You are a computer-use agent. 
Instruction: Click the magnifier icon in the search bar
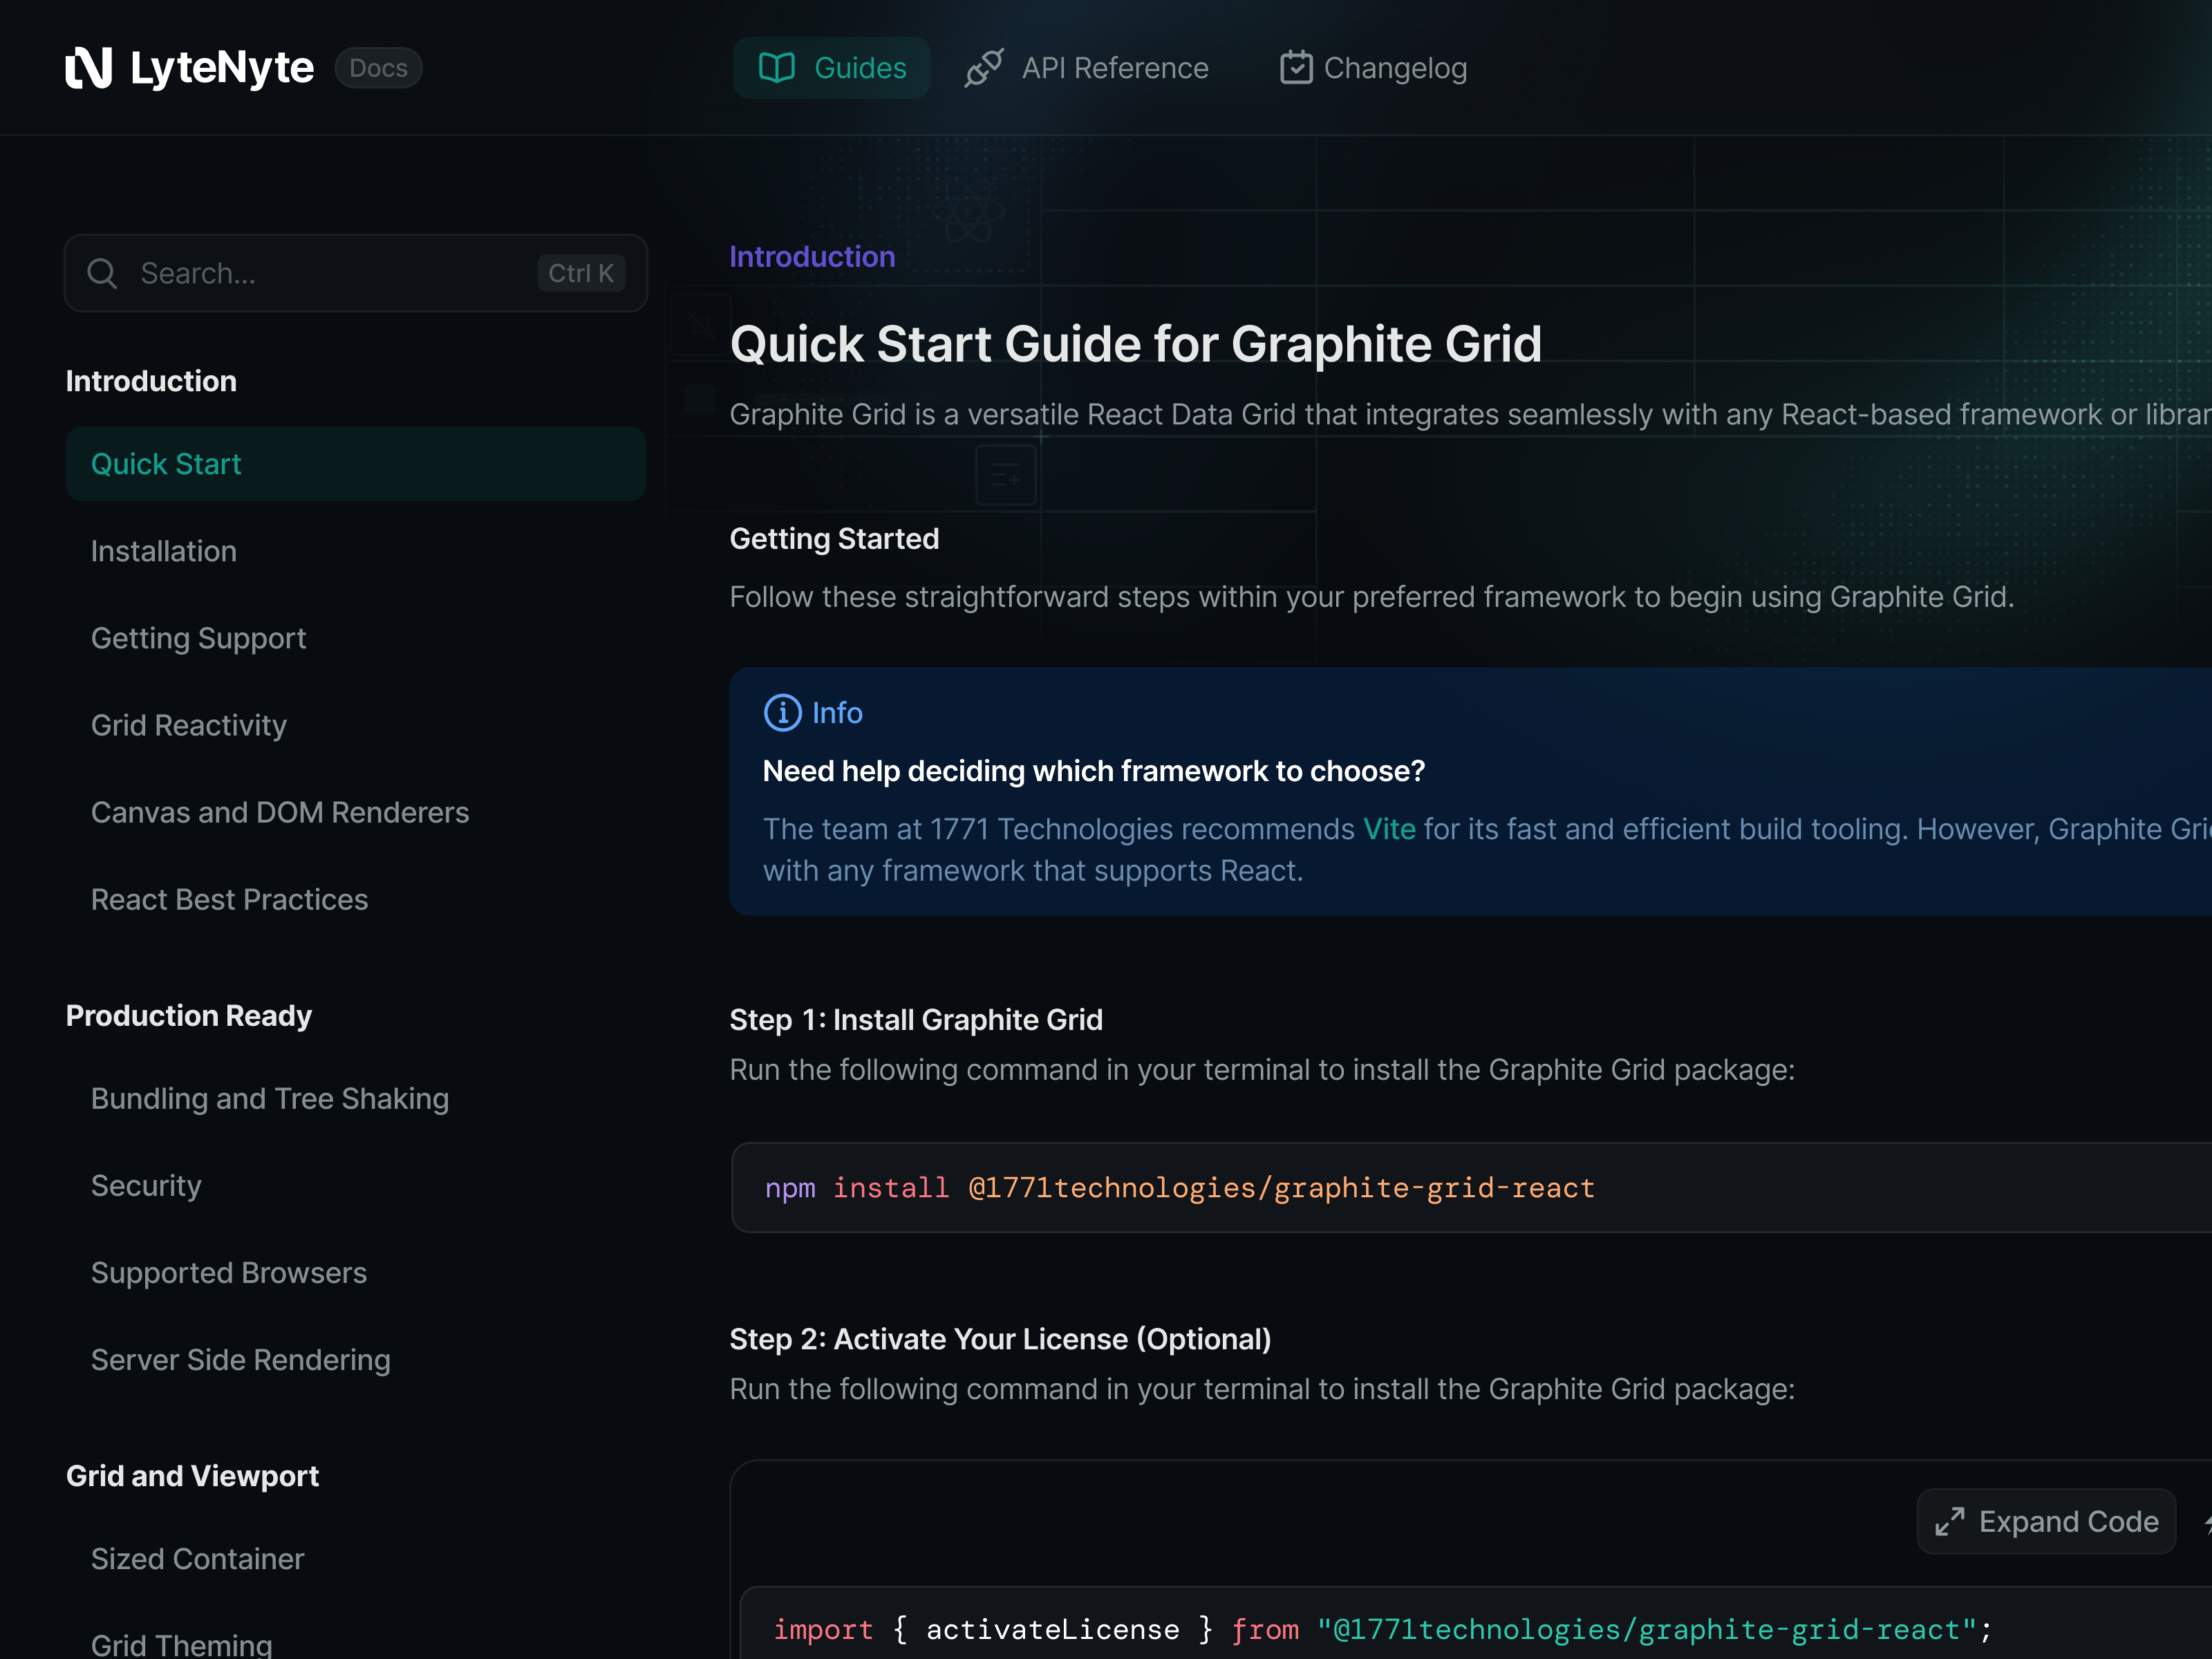102,272
